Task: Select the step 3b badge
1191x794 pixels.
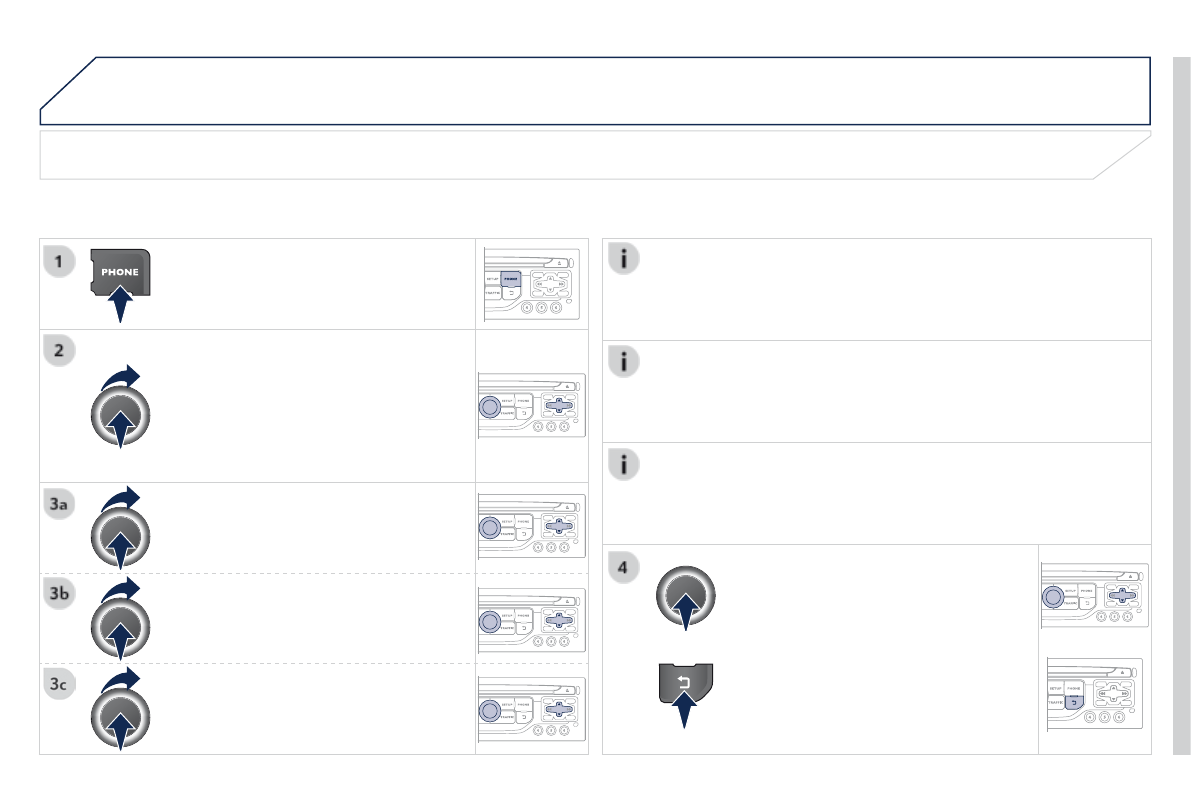Action: pos(59,595)
